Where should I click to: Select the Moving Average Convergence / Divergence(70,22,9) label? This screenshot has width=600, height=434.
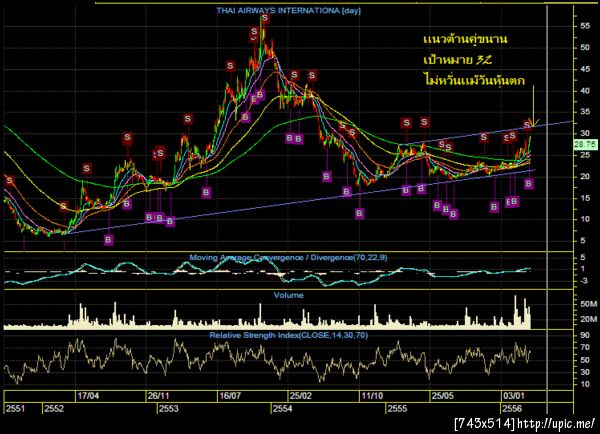tap(288, 258)
